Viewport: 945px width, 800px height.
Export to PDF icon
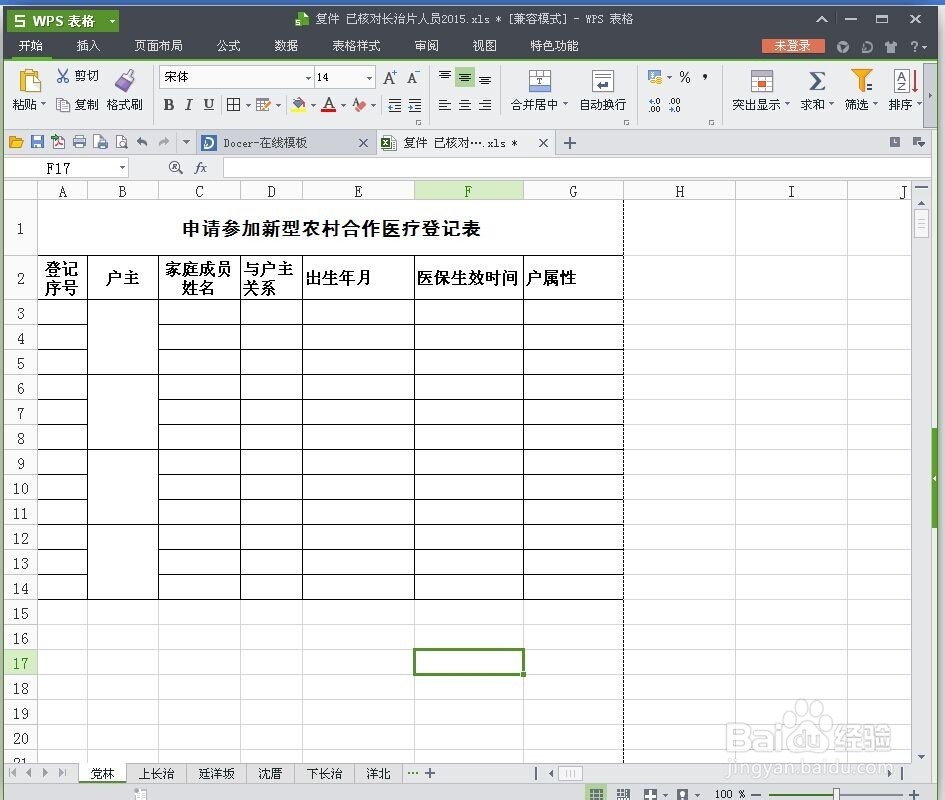[x=58, y=142]
